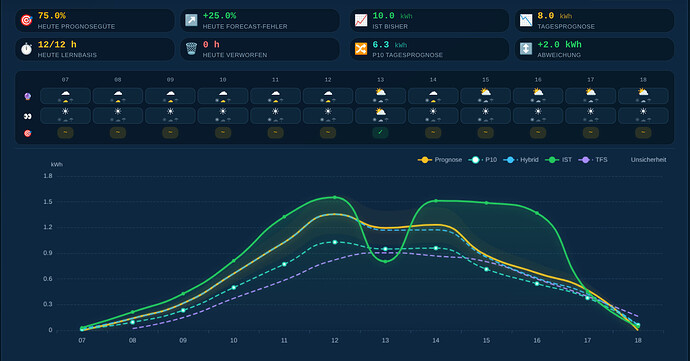Click the stopwatch icon beside Heute Lernbasis
Screen dimensions: 690x361
coord(26,49)
